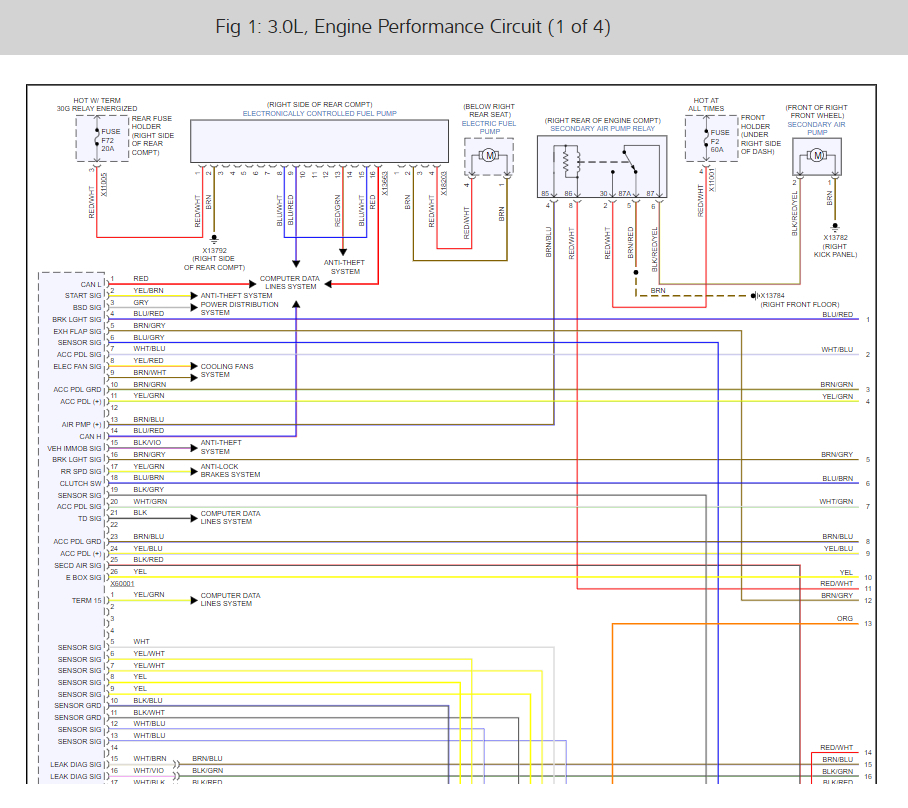Click the 'X18203' connector label
Viewport: 908px width, 808px height.
pyautogui.click(x=444, y=184)
